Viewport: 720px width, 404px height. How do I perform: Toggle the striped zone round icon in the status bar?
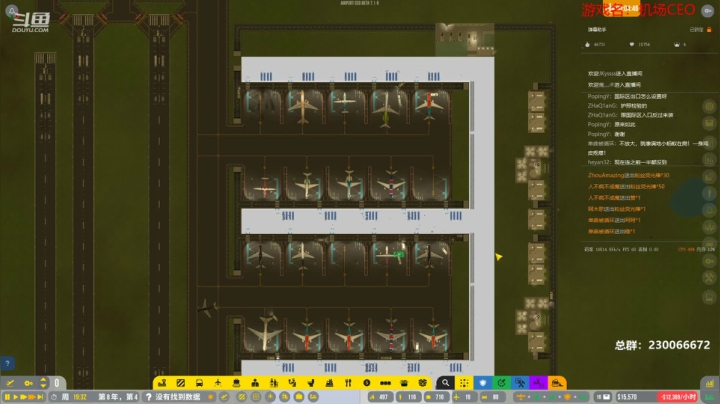(242, 397)
